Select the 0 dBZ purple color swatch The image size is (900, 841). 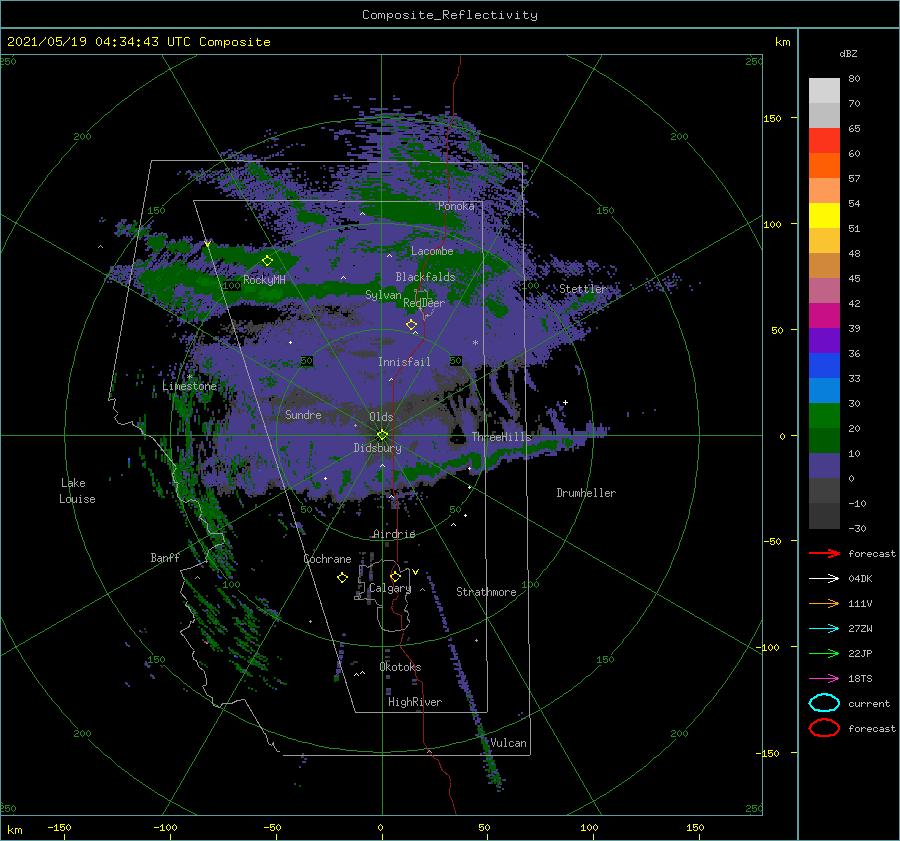point(824,465)
